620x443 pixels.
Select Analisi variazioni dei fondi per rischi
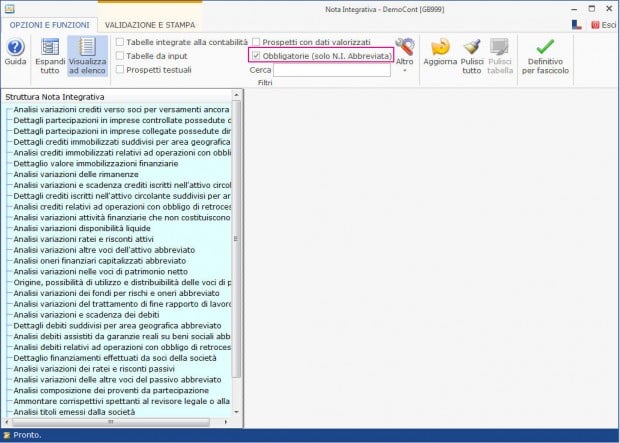click(x=116, y=293)
